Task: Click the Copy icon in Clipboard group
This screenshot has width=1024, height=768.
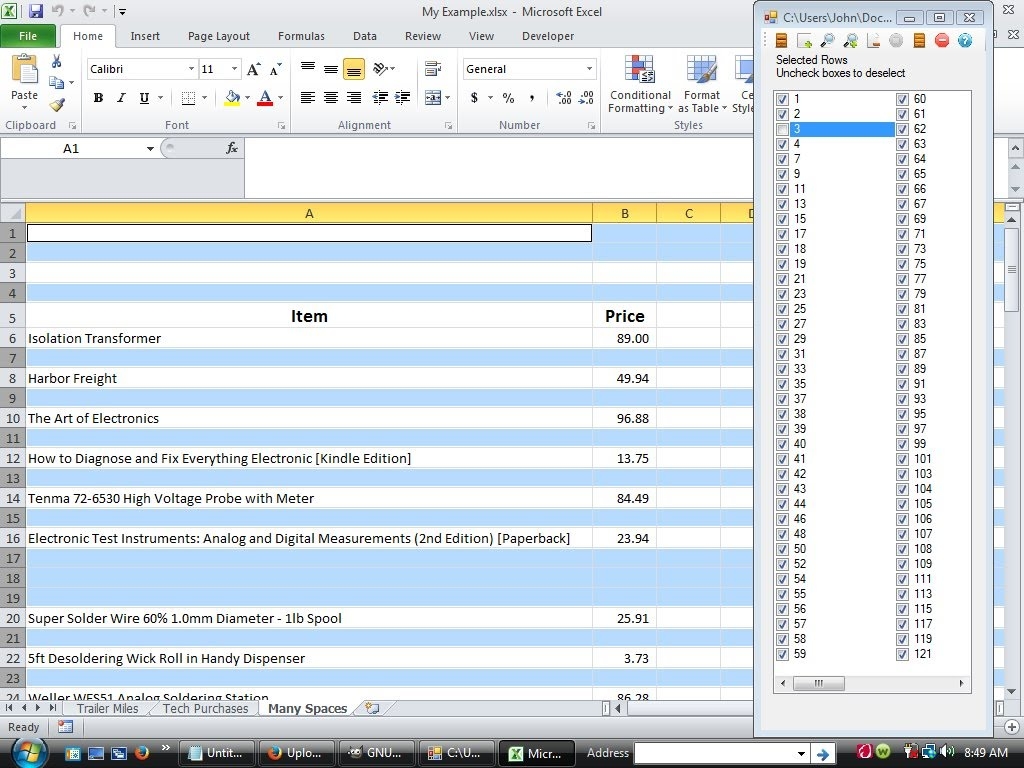Action: [57, 82]
